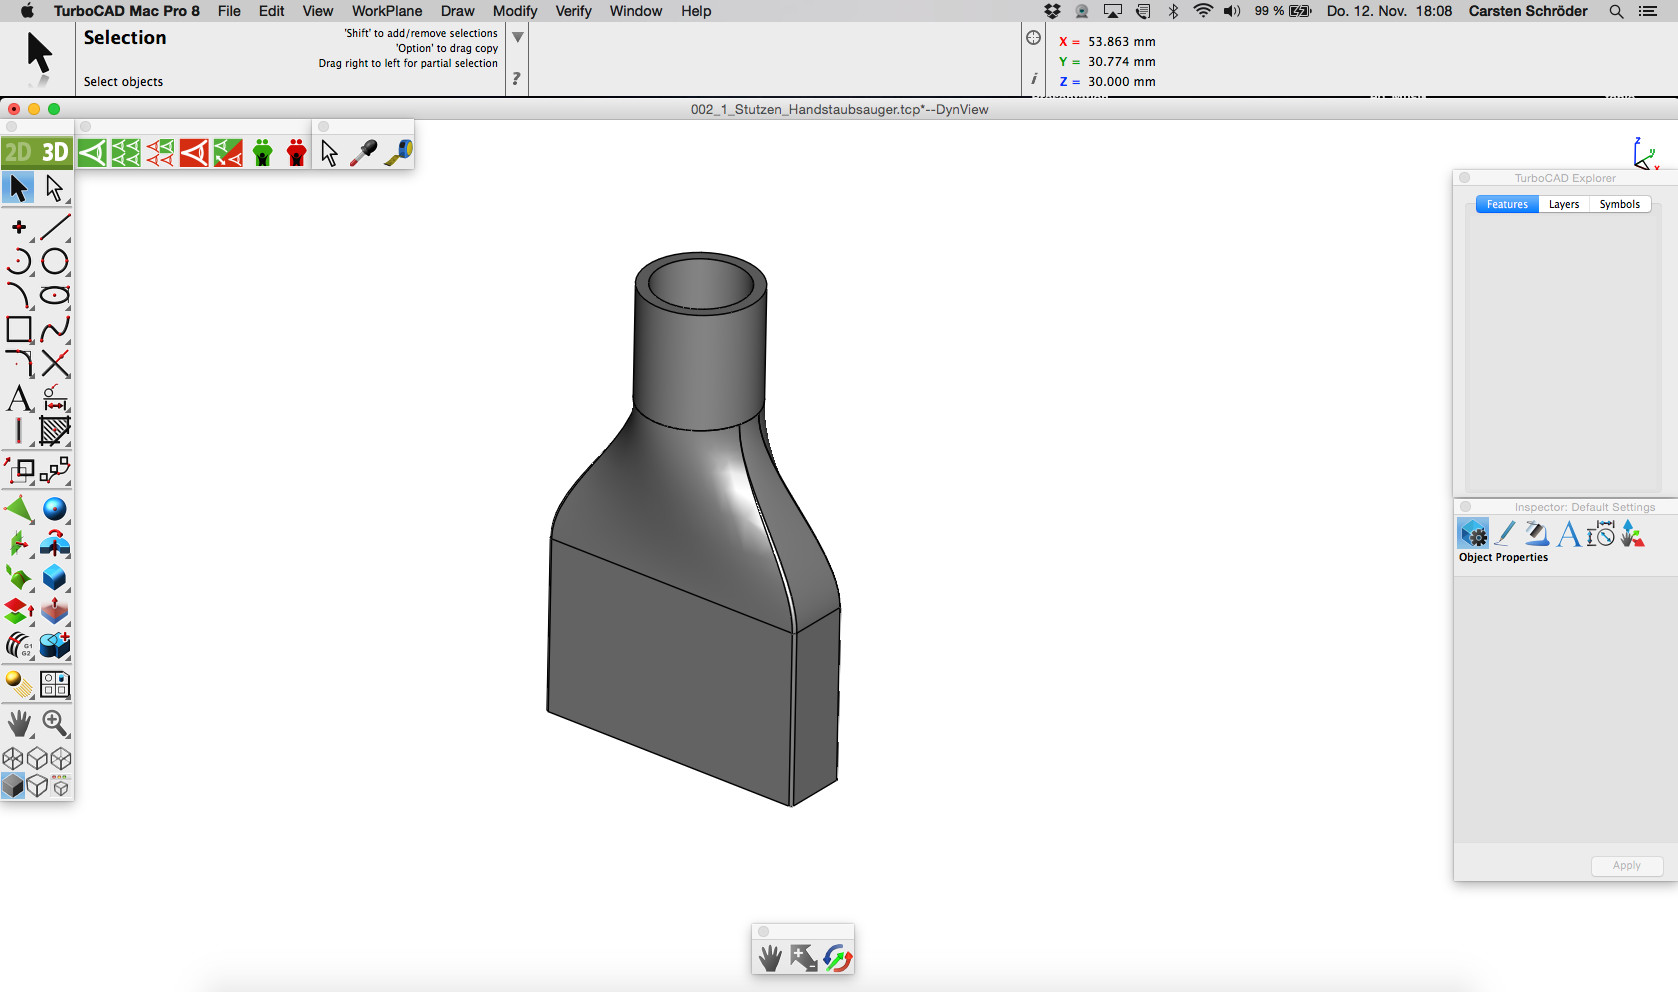Switch to the Symbols tab
Image resolution: width=1678 pixels, height=992 pixels.
click(x=1619, y=204)
